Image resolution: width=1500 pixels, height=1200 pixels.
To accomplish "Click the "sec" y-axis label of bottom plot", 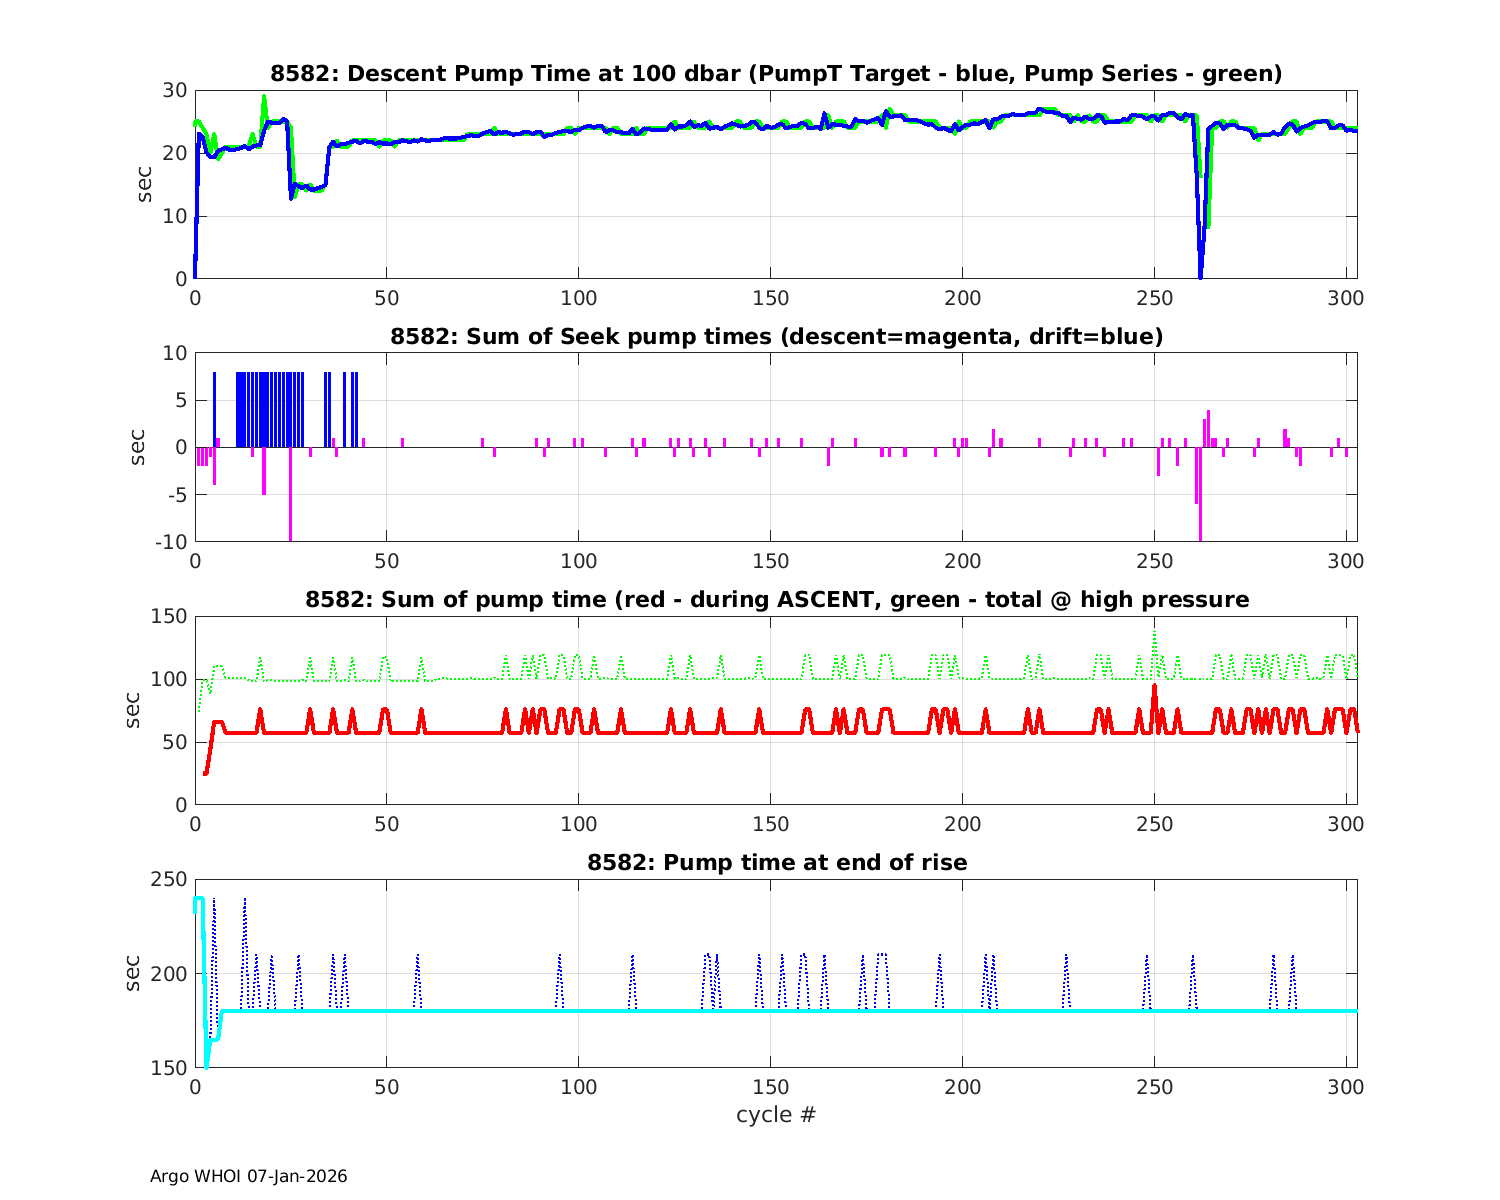I will [x=134, y=973].
